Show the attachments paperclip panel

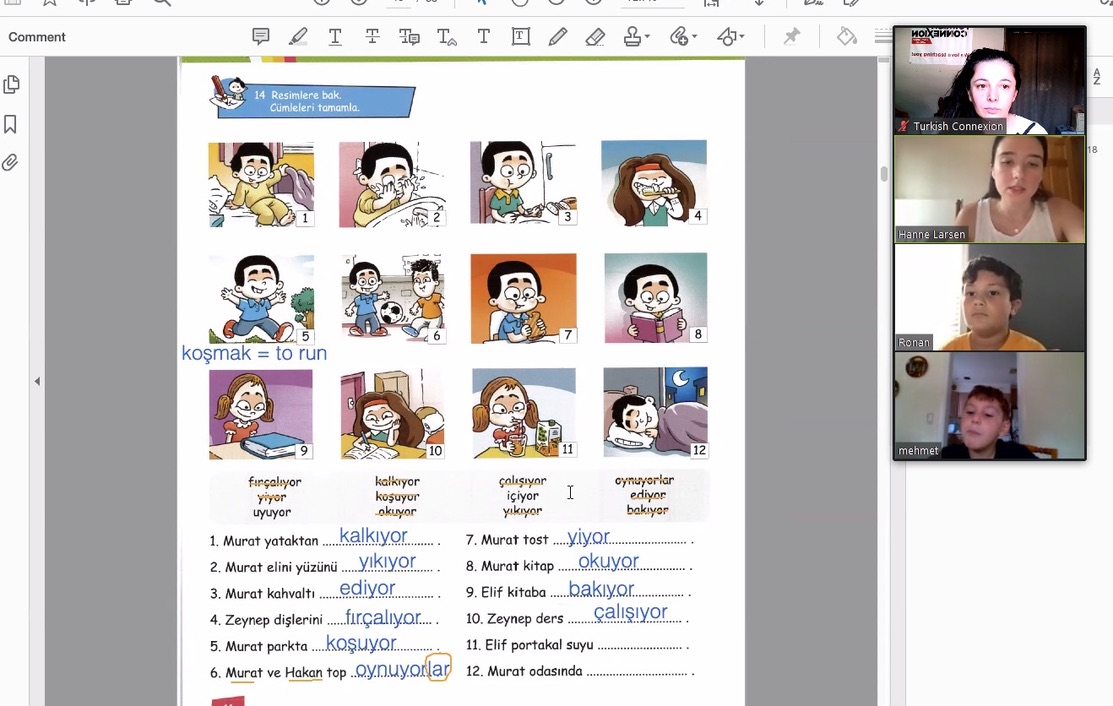12,162
